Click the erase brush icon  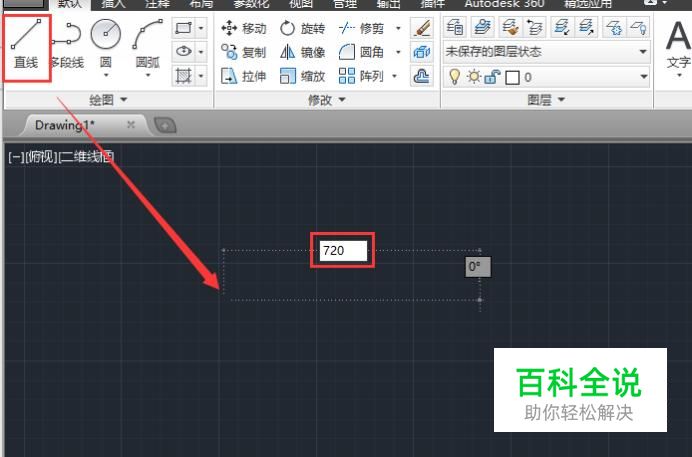click(x=422, y=28)
